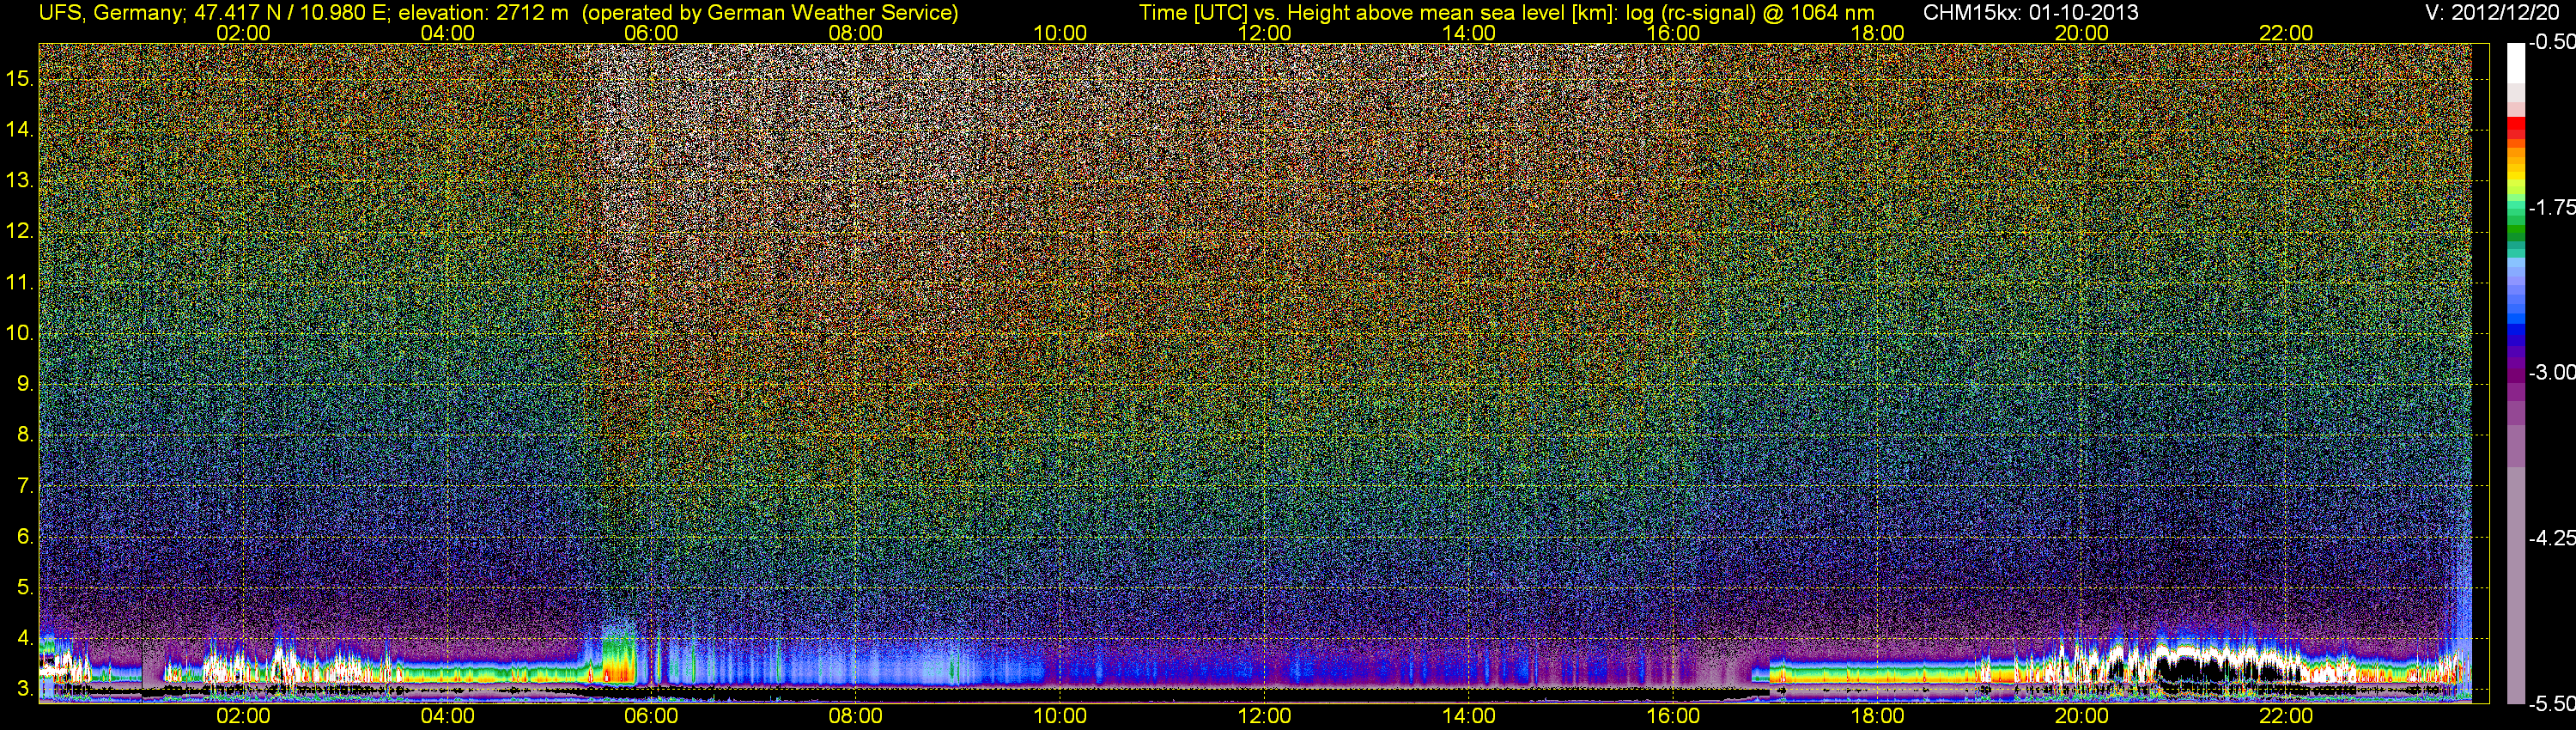
Task: Click the 10:00 label on the top axis
Action: tap(1060, 33)
